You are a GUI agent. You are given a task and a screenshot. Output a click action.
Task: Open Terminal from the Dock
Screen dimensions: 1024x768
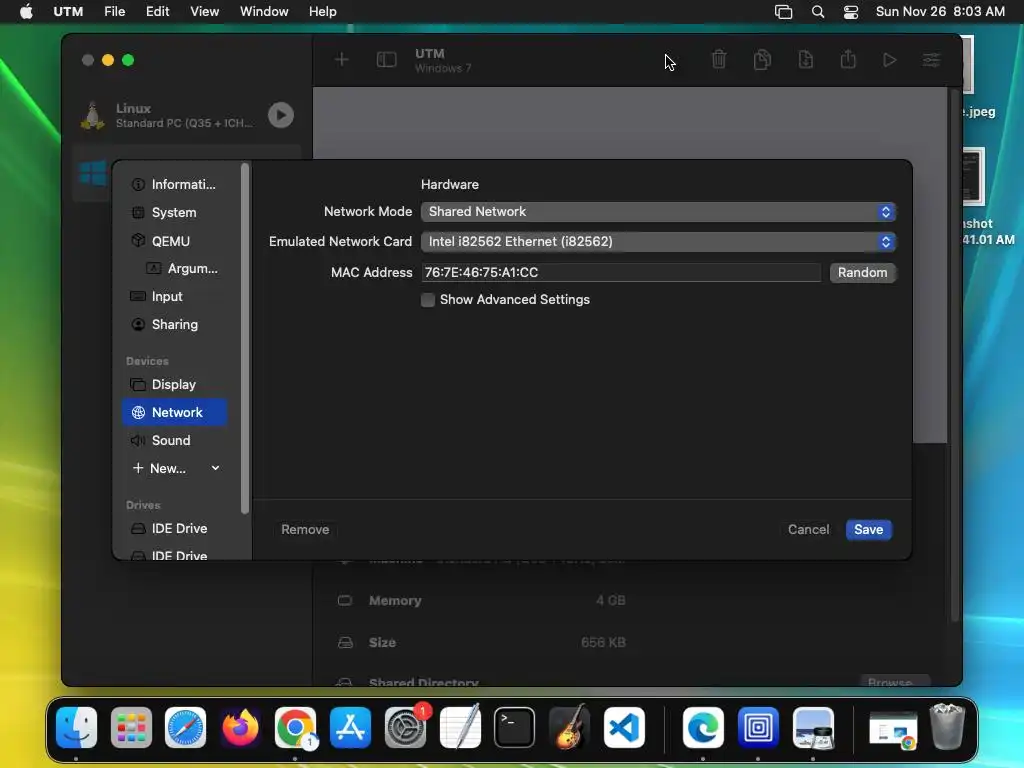pos(515,727)
